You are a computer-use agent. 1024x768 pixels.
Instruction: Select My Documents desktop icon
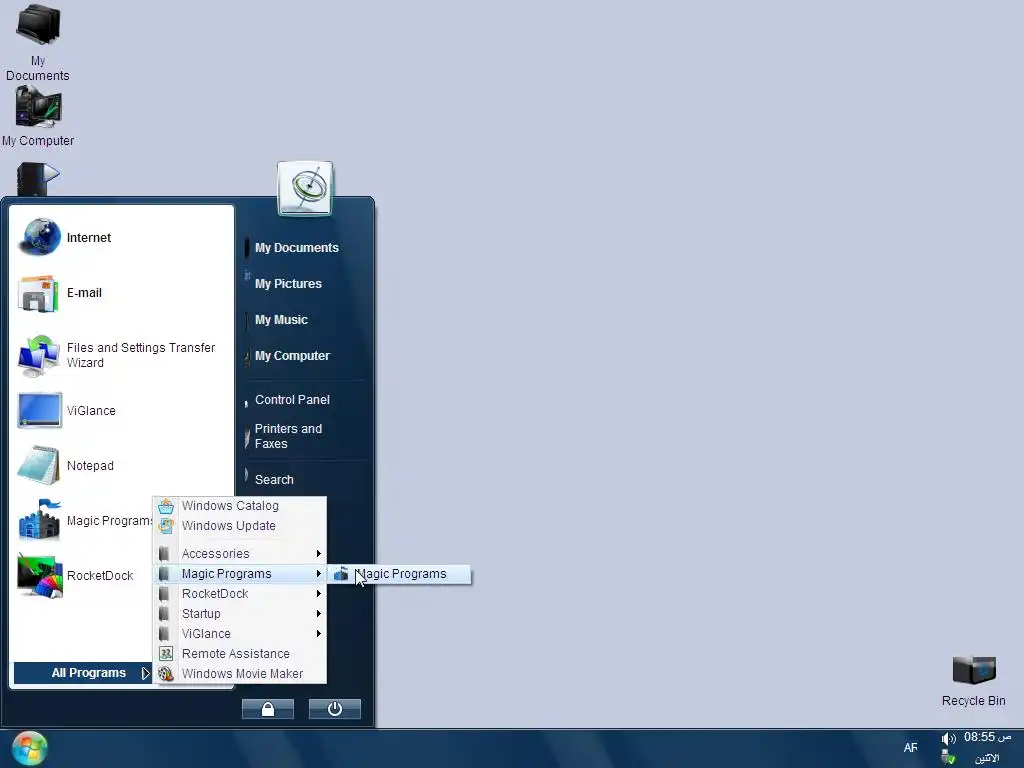click(x=38, y=42)
